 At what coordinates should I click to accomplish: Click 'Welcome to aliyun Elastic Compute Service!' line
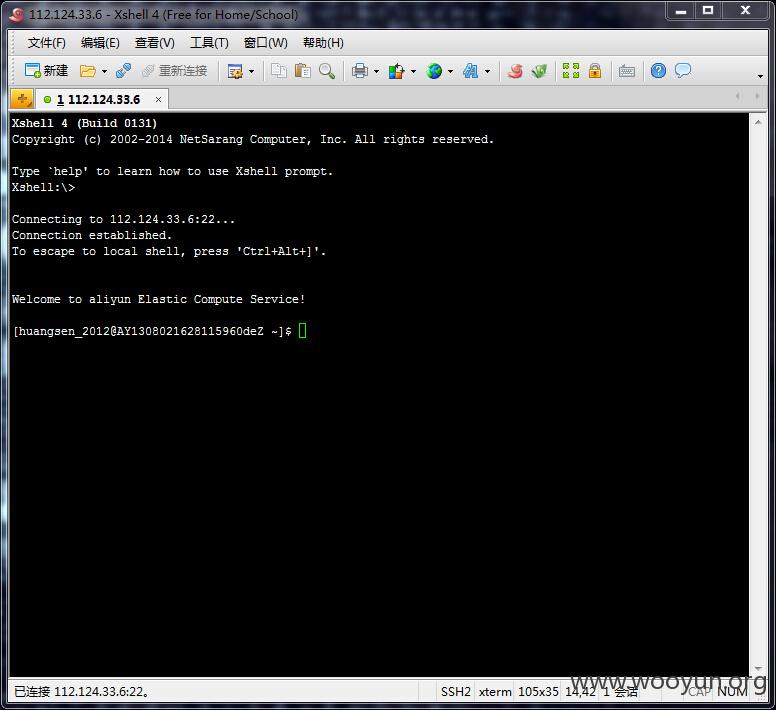point(158,299)
